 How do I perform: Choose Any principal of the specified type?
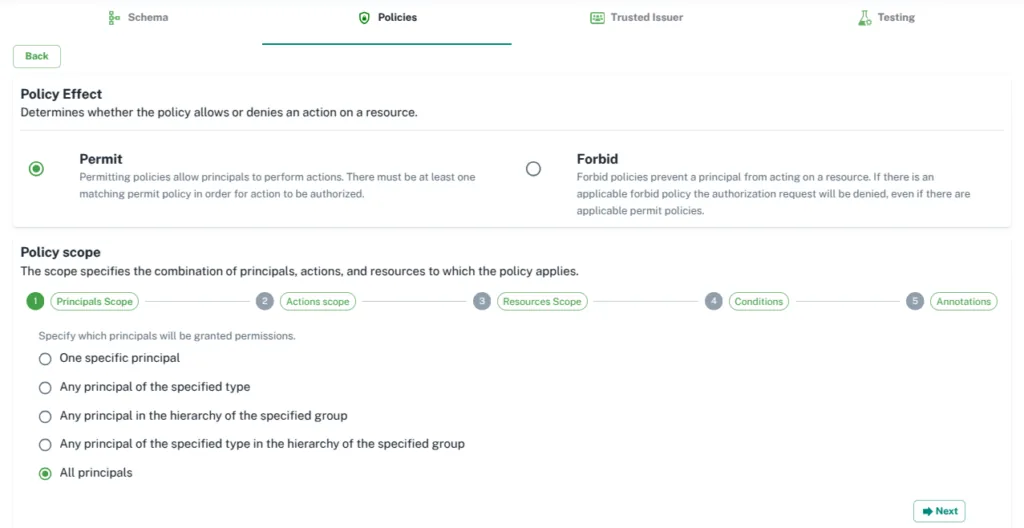tap(45, 388)
